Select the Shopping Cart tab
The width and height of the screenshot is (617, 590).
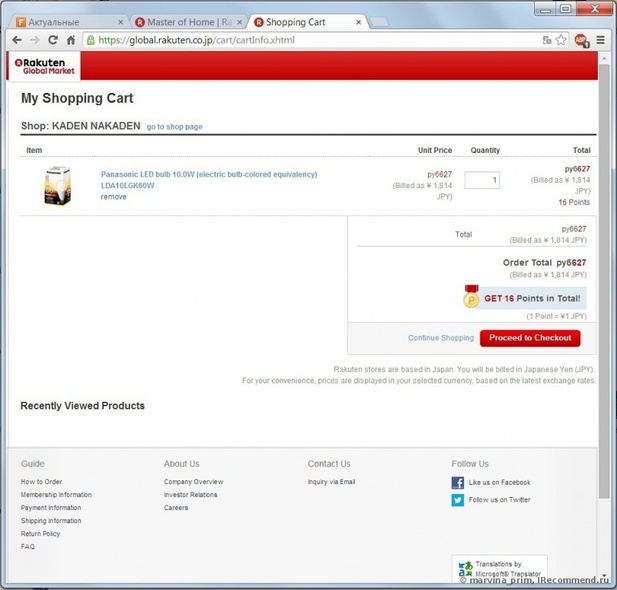coord(307,22)
